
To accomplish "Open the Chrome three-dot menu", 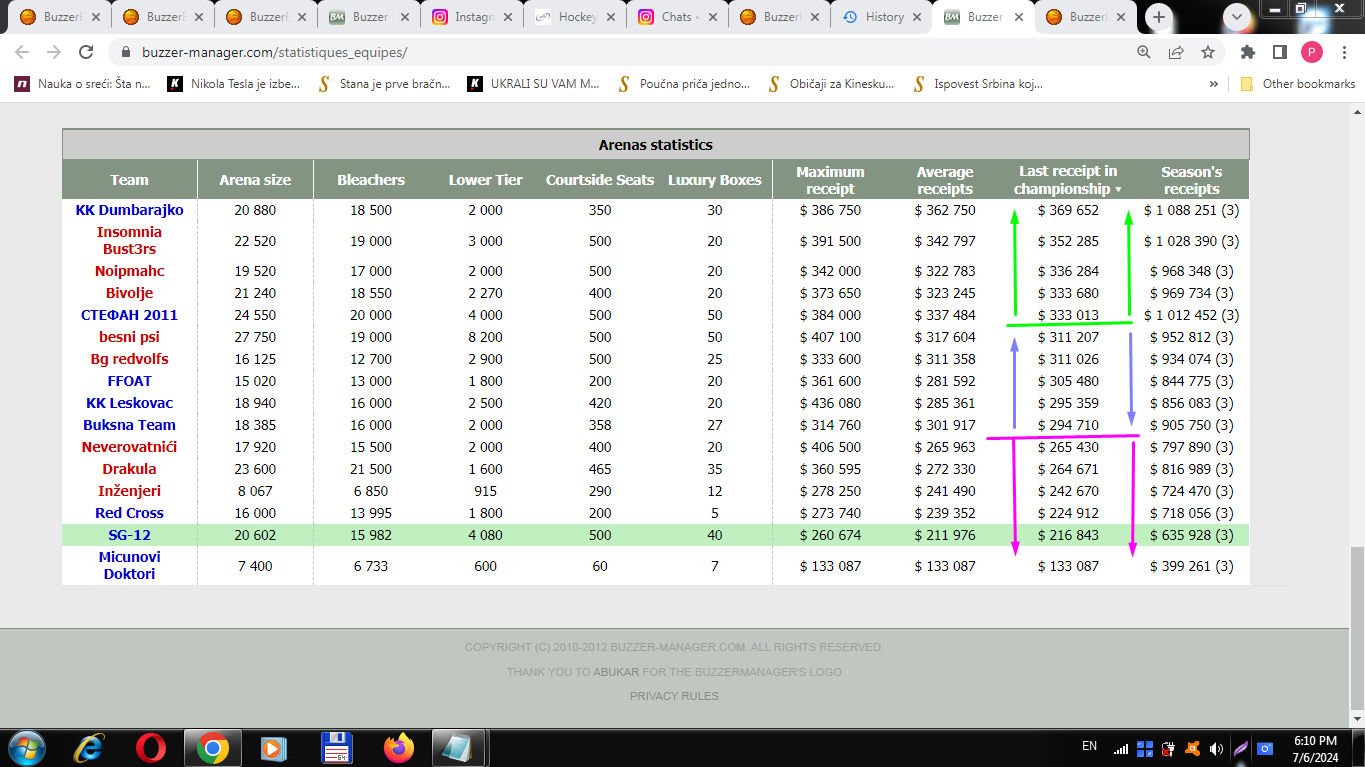I will coord(1343,52).
